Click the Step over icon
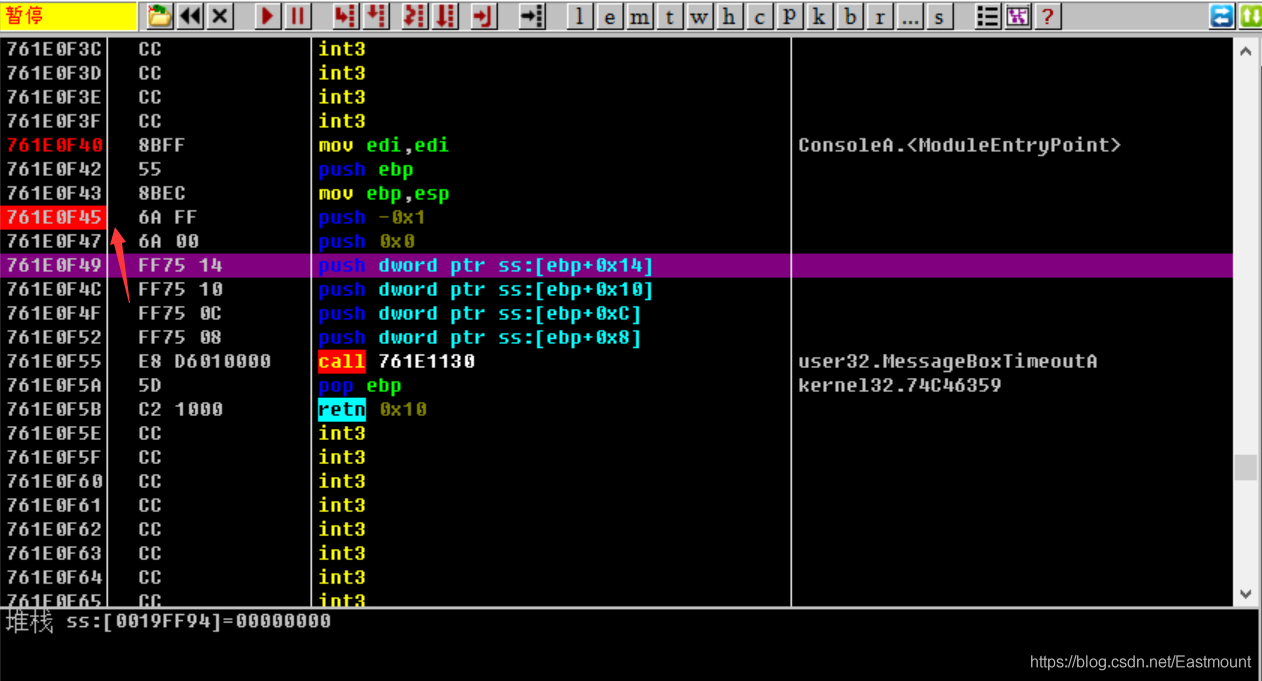Image resolution: width=1262 pixels, height=681 pixels. tap(376, 16)
